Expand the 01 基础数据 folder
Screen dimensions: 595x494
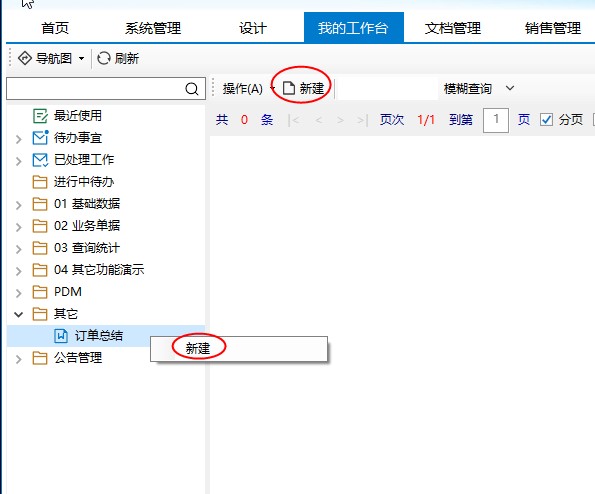[x=19, y=205]
